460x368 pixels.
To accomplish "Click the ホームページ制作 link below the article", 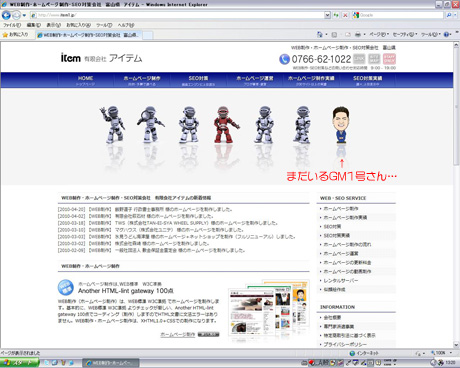I will click(x=178, y=334).
